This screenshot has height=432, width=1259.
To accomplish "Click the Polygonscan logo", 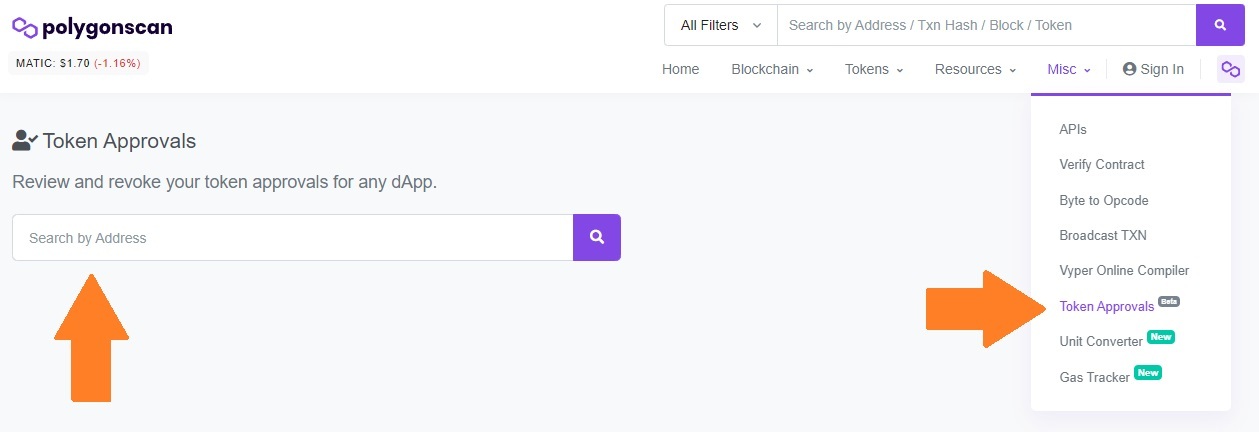I will [92, 27].
